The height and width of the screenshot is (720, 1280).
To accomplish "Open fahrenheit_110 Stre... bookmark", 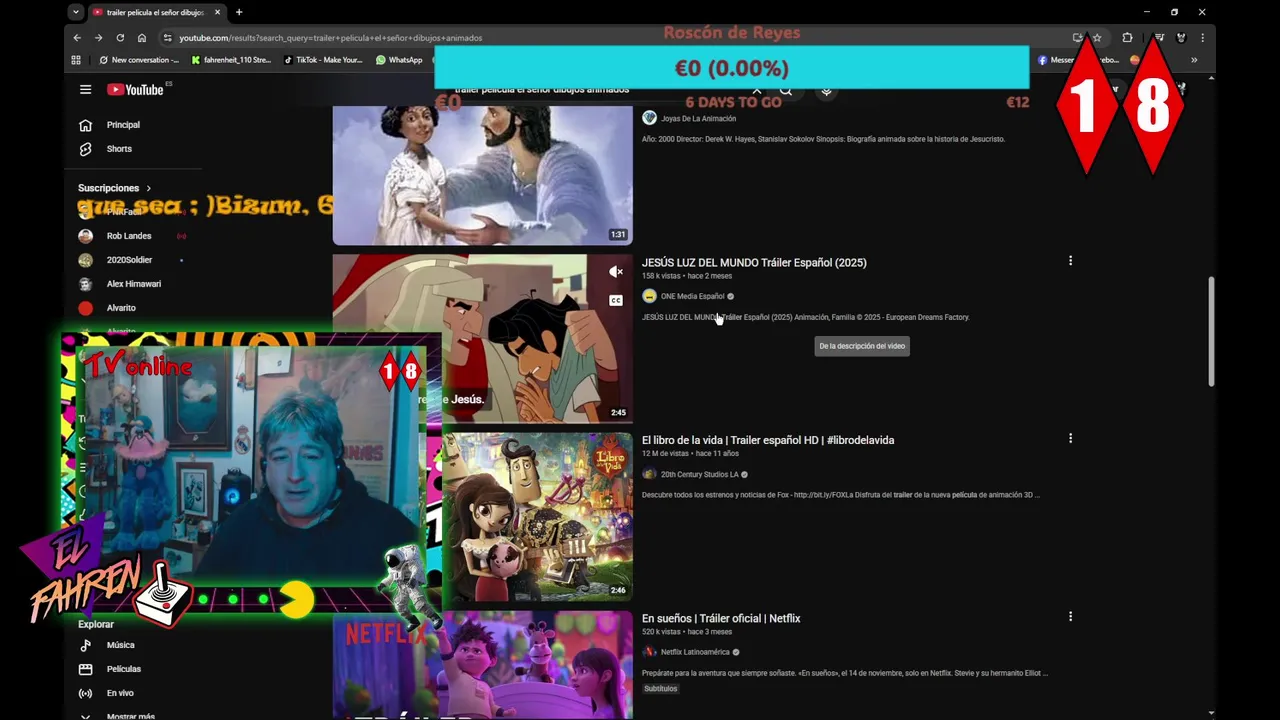I will tap(231, 60).
